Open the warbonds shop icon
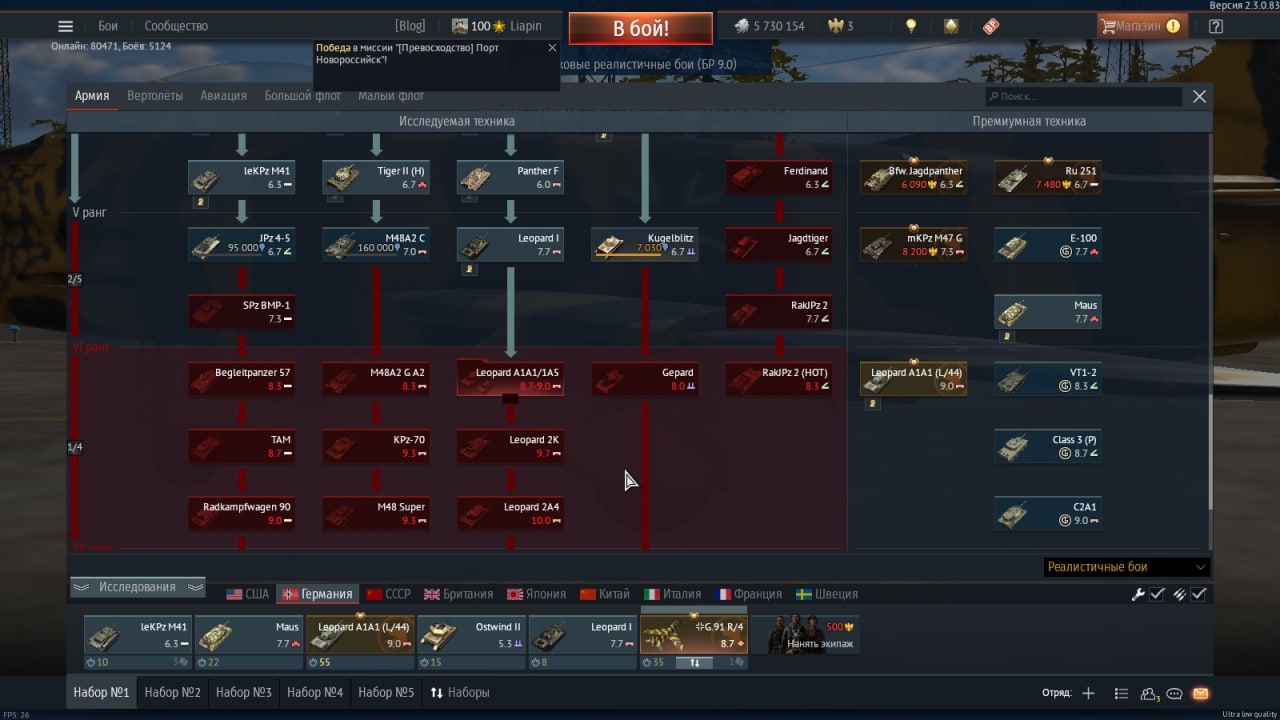This screenshot has width=1280, height=720. pos(951,26)
